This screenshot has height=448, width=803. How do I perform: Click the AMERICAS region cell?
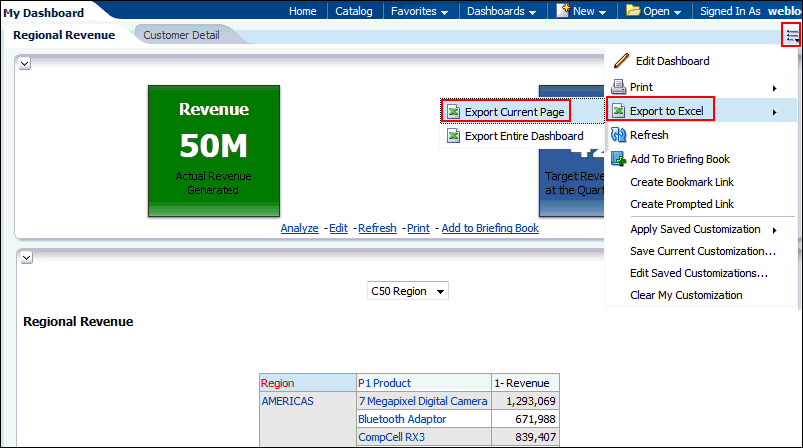coord(287,401)
